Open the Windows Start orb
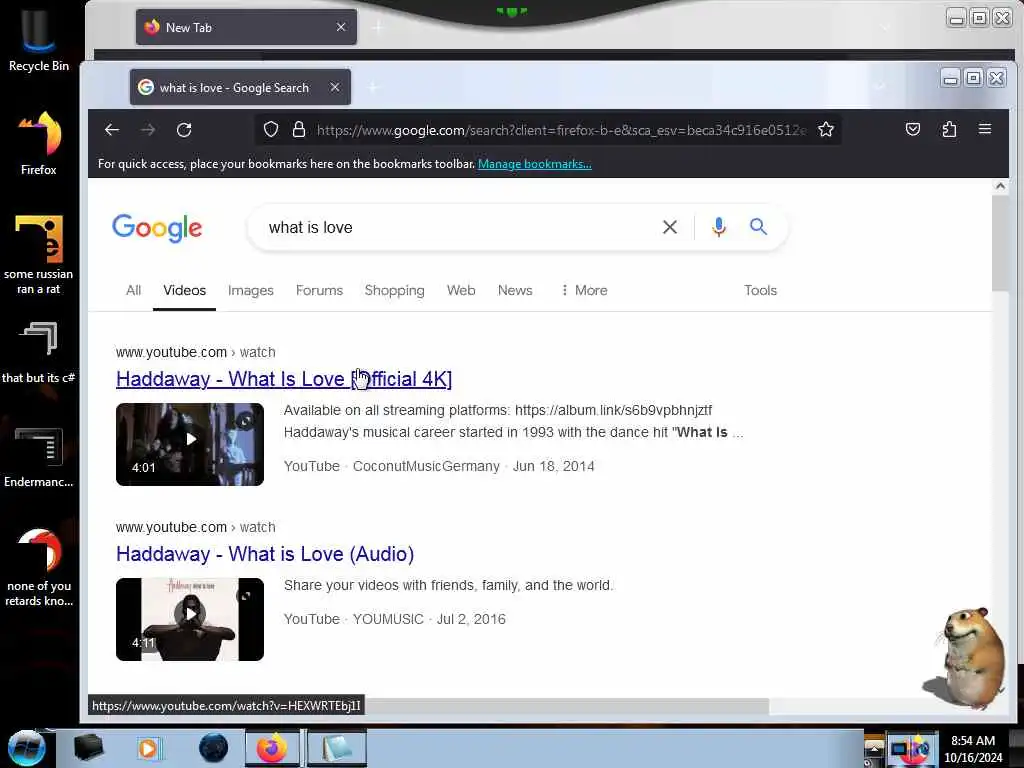The width and height of the screenshot is (1024, 768). click(27, 748)
